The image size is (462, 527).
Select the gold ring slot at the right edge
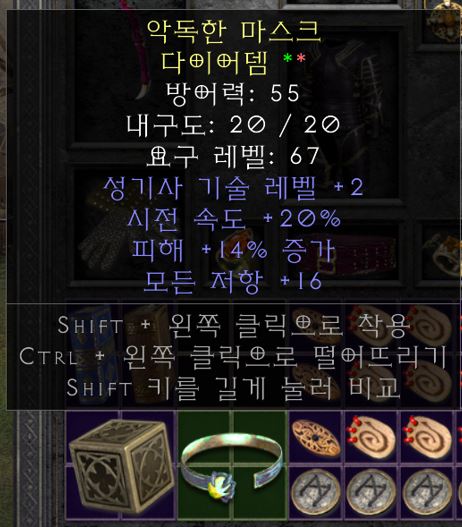443,253
